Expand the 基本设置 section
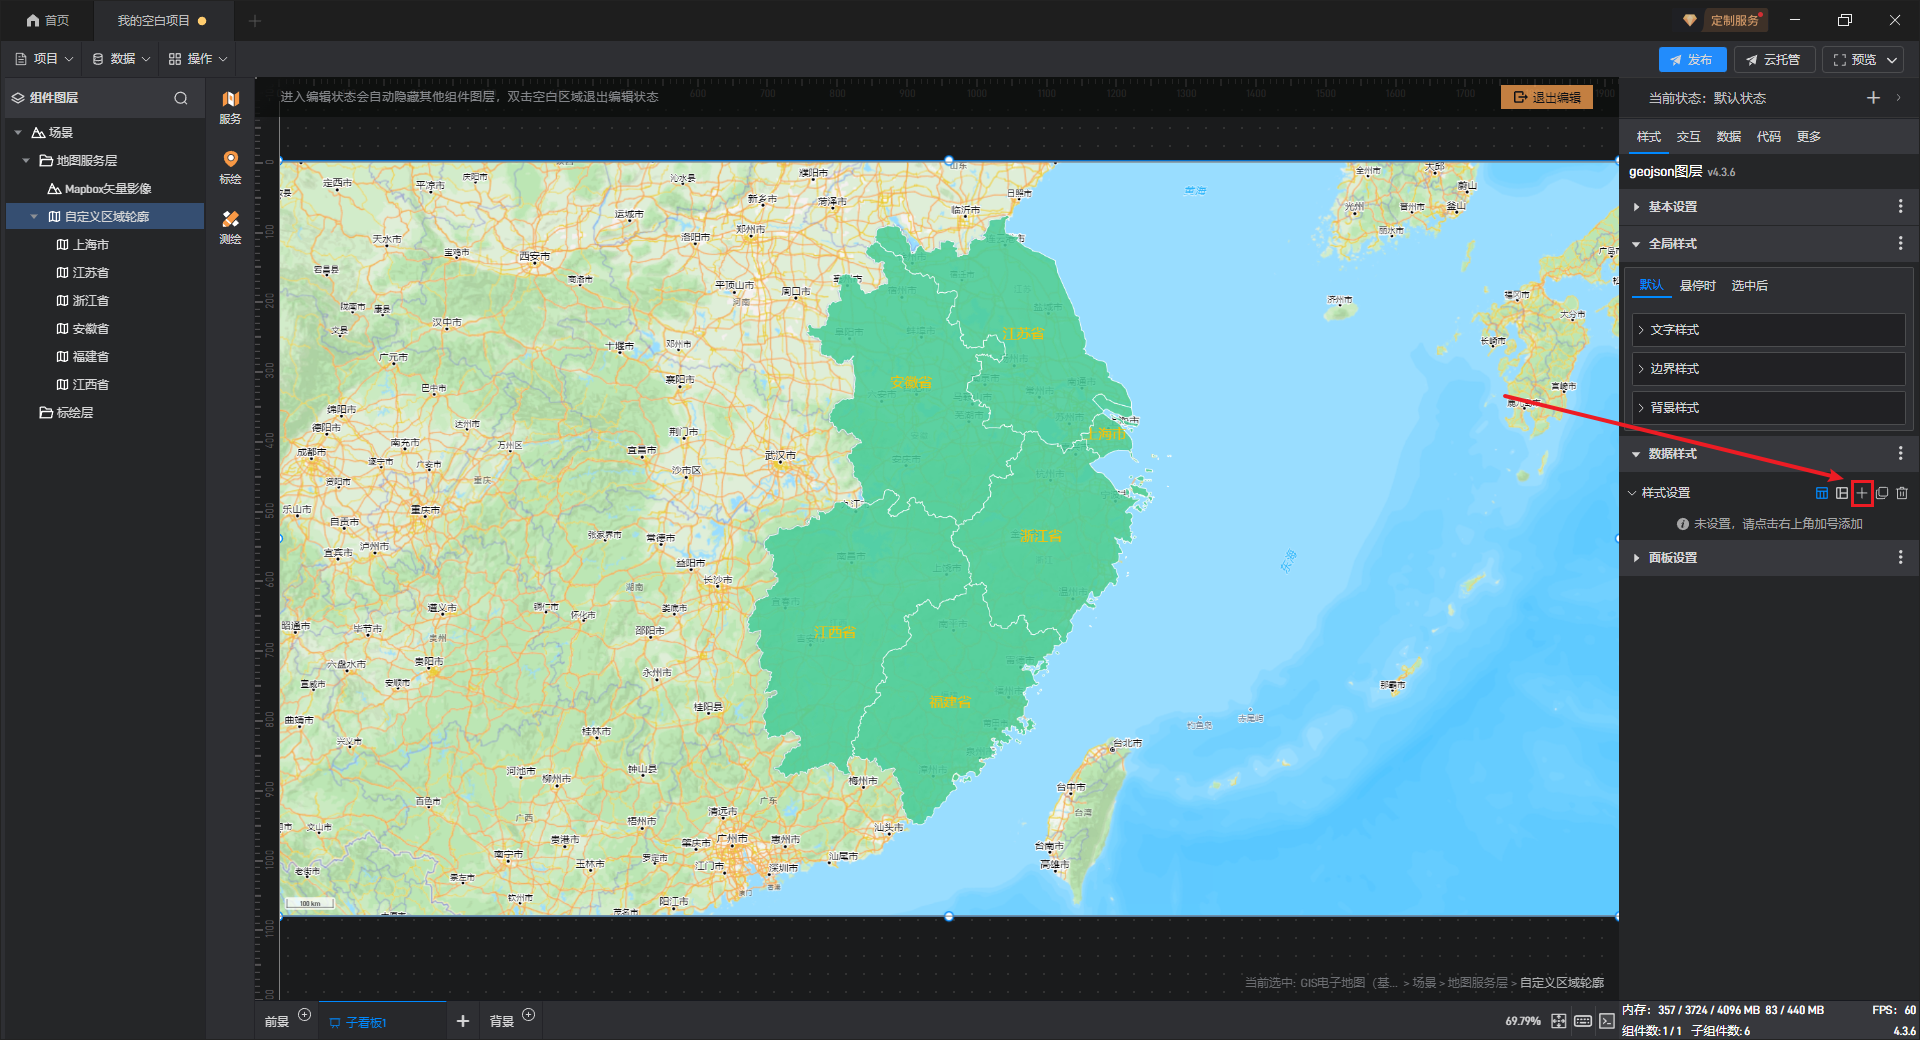Screen dimensions: 1920x1040 click(1672, 207)
